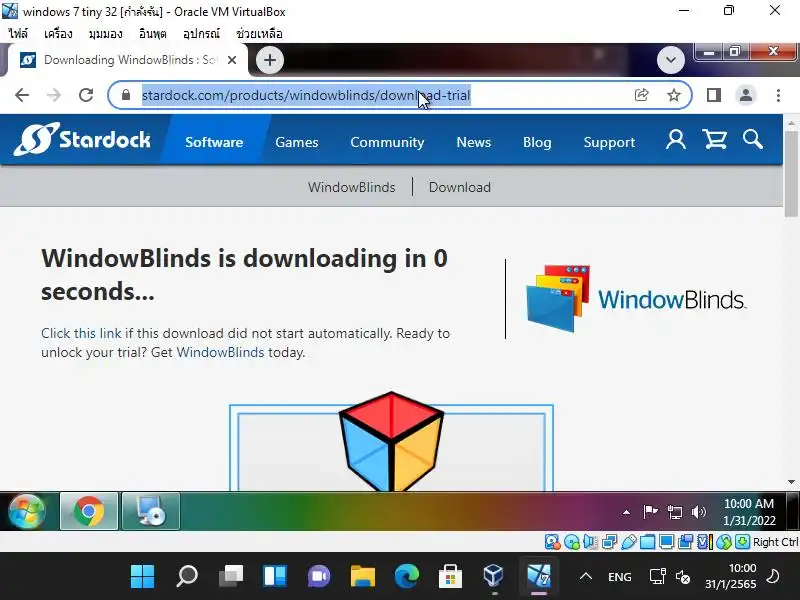Viewport: 800px width, 600px height.
Task: Open the site security padlock info
Action: pos(126,95)
